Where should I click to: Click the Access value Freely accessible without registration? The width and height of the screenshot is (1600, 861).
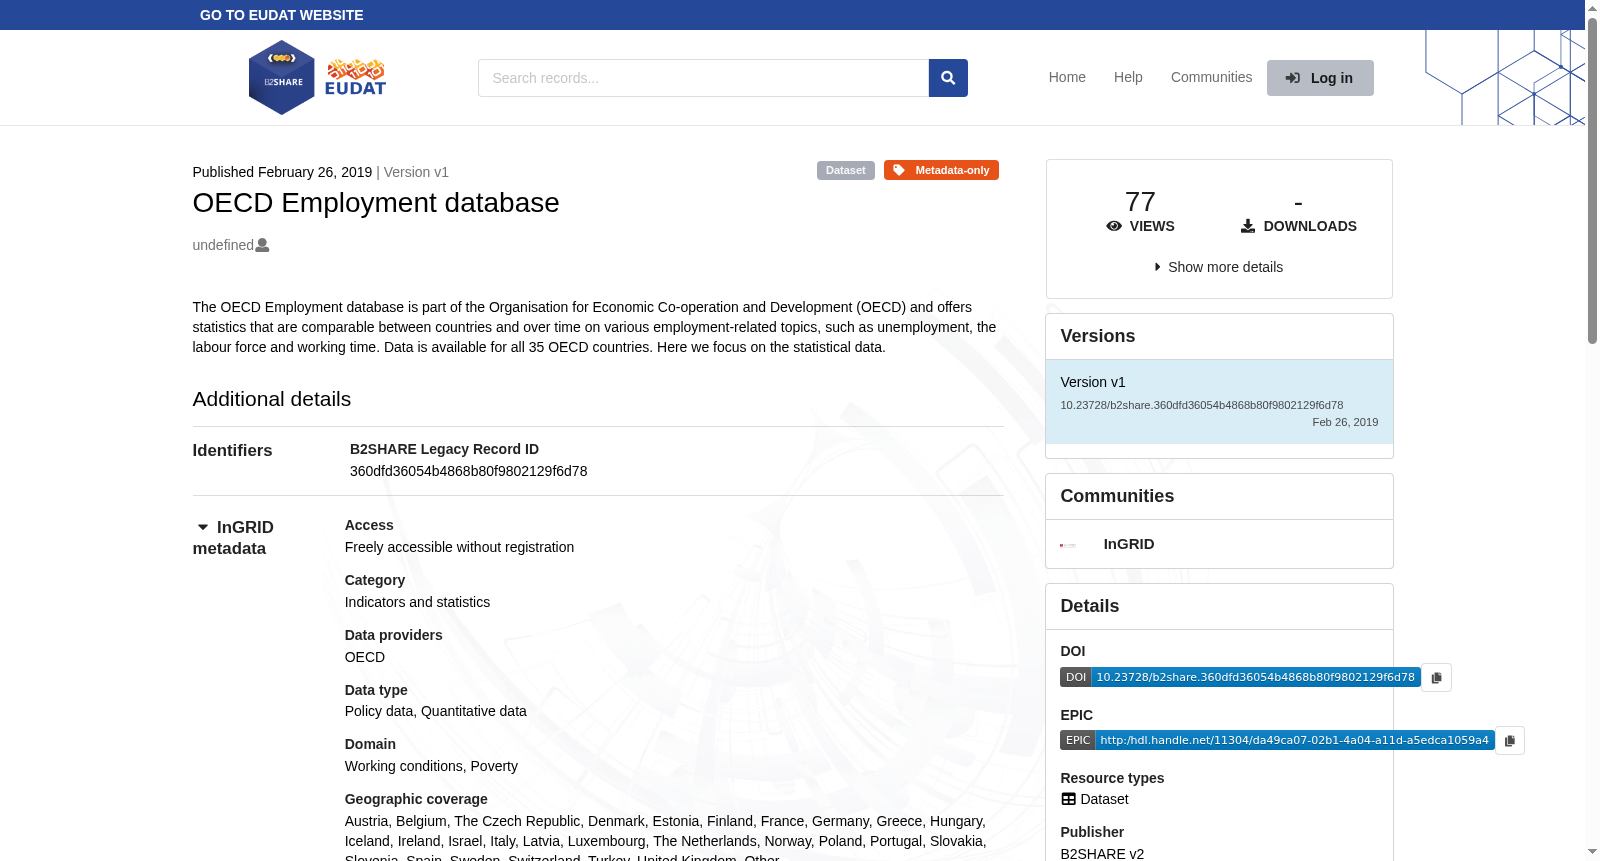pyautogui.click(x=459, y=547)
